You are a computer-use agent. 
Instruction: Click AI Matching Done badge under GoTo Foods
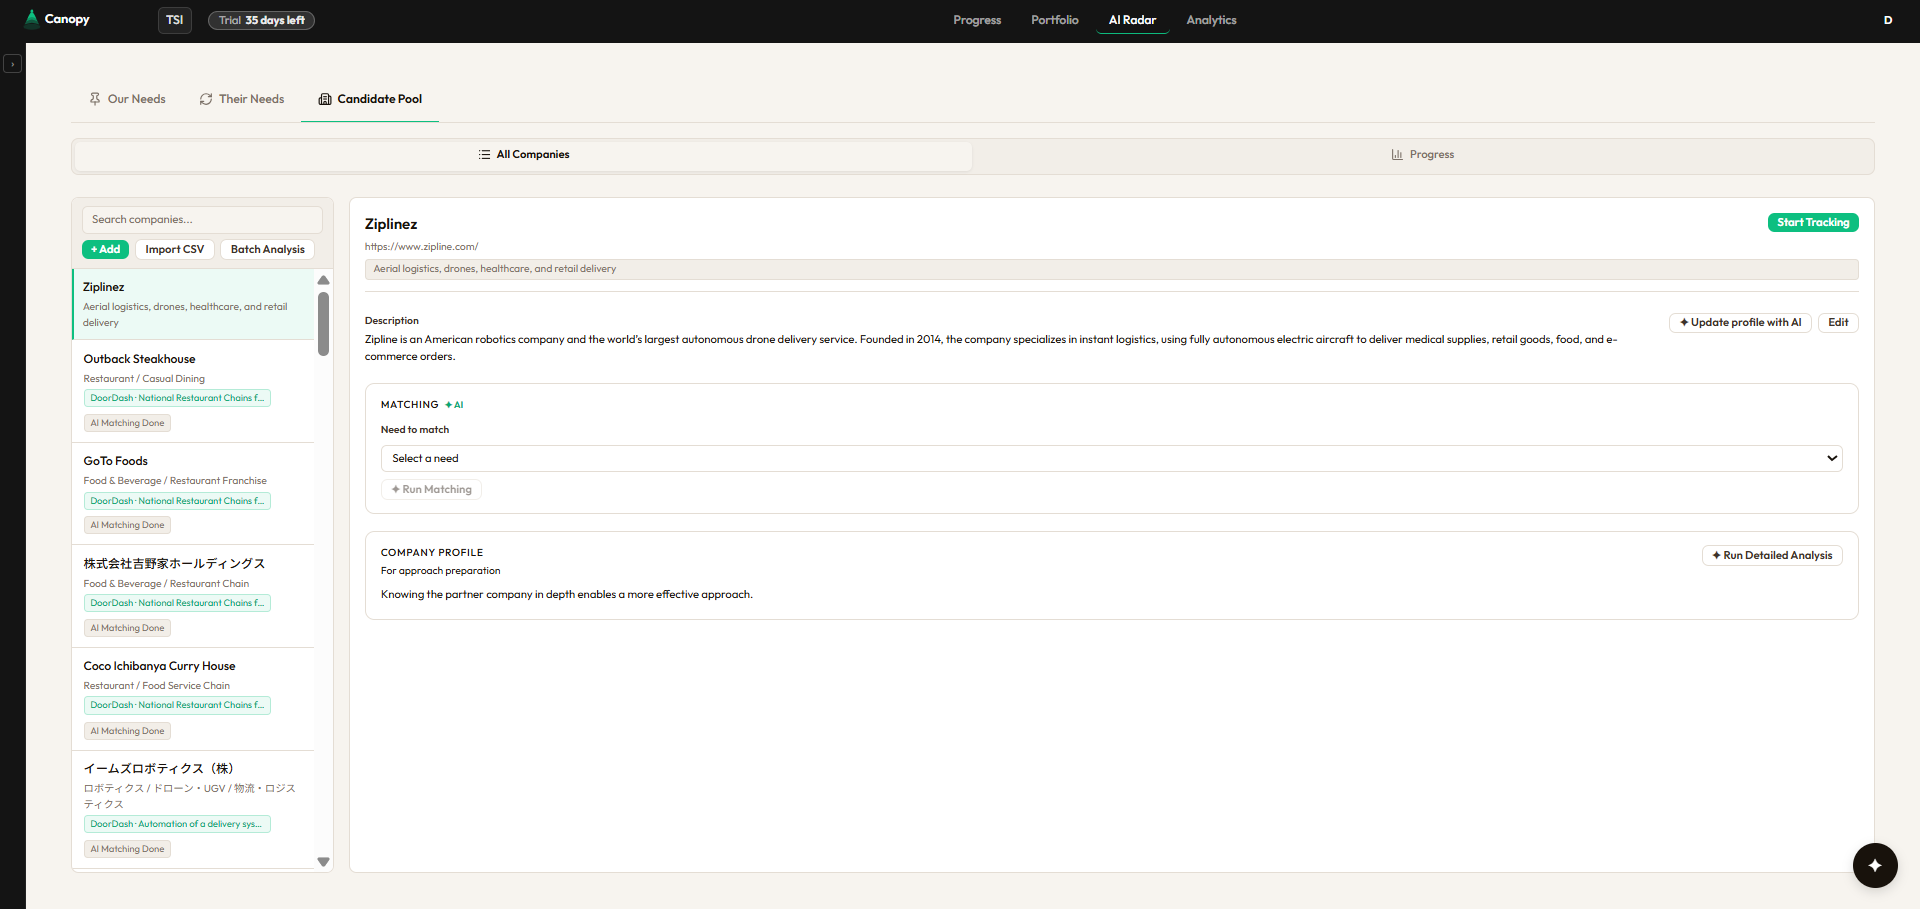pos(127,525)
